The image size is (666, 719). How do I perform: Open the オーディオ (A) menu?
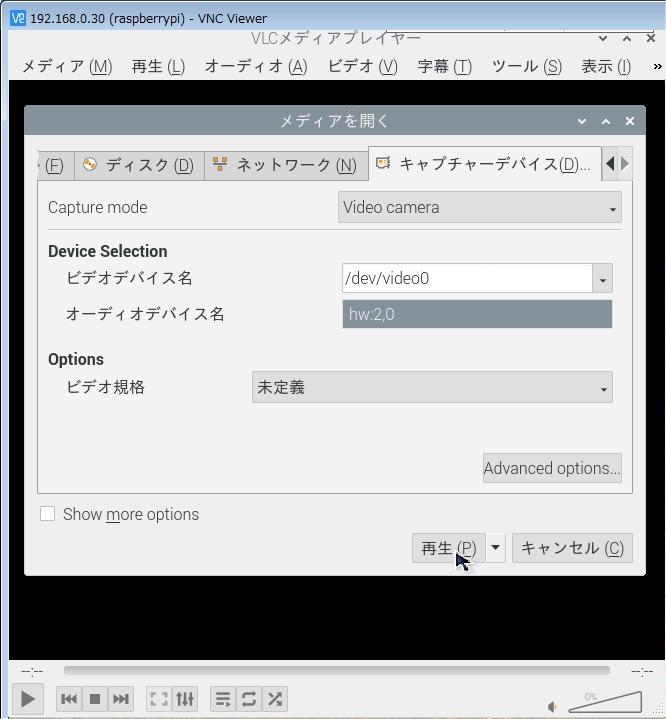[256, 66]
